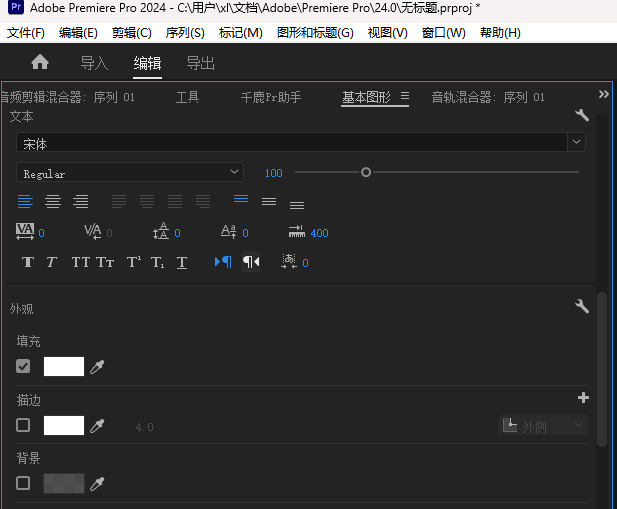Image resolution: width=617 pixels, height=509 pixels.
Task: Toggle all caps style
Action: point(81,262)
